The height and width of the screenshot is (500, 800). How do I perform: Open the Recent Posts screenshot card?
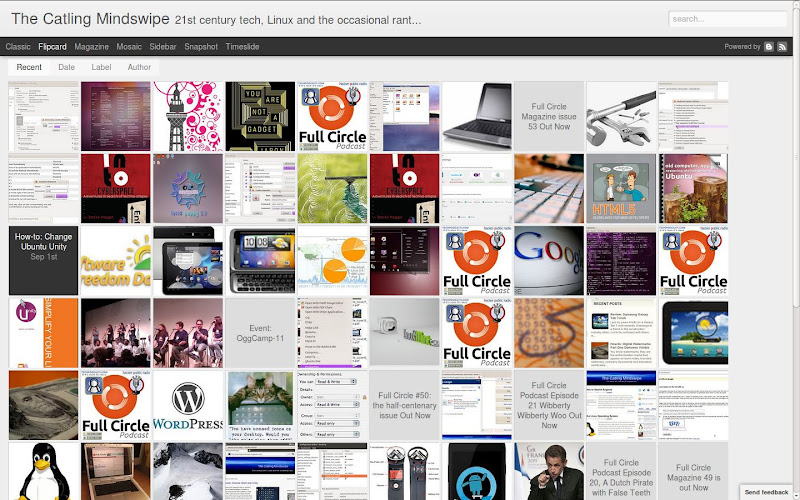(x=621, y=333)
